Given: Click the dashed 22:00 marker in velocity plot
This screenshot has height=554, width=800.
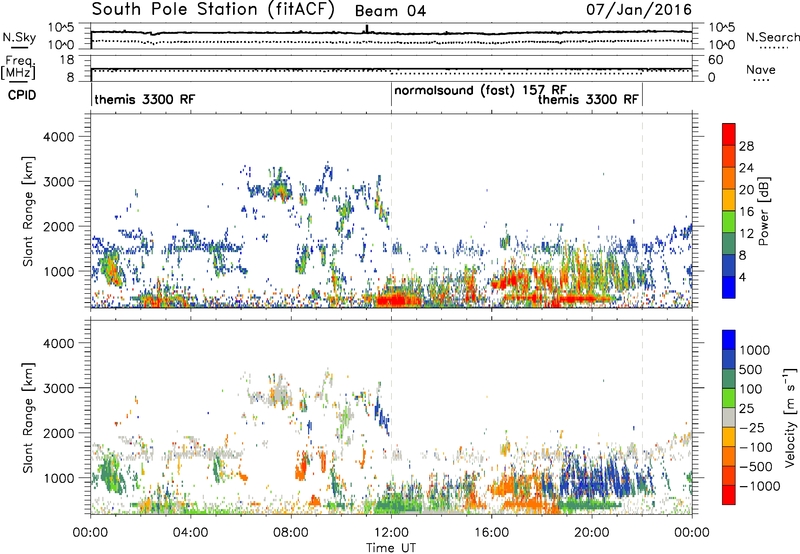Looking at the screenshot, I should click(x=642, y=417).
